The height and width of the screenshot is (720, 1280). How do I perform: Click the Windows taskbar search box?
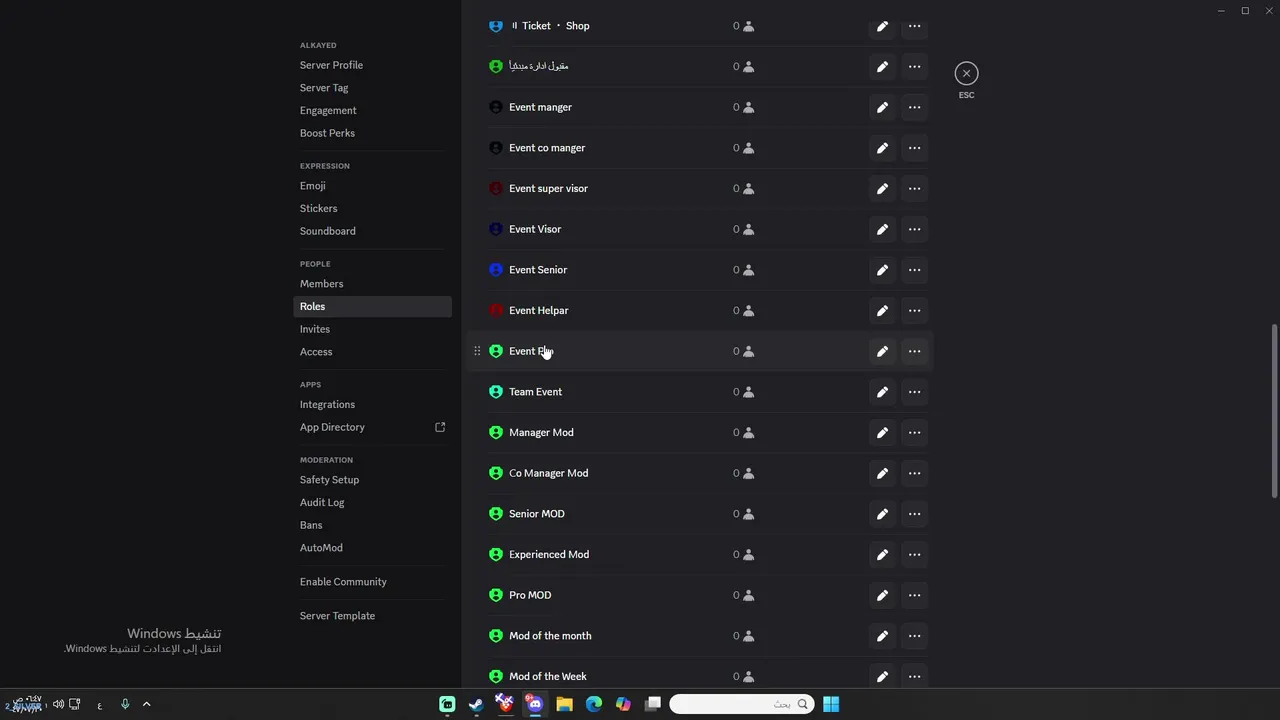[741, 704]
